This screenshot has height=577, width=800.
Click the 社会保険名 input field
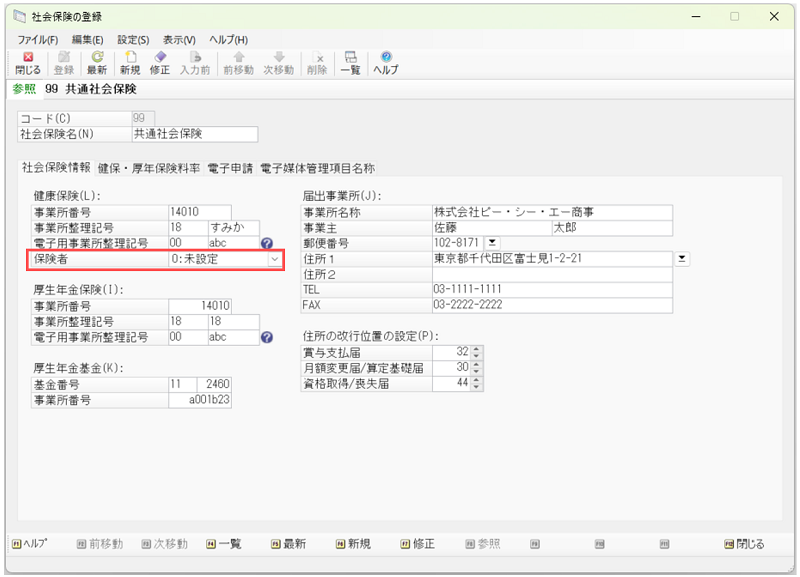[194, 134]
